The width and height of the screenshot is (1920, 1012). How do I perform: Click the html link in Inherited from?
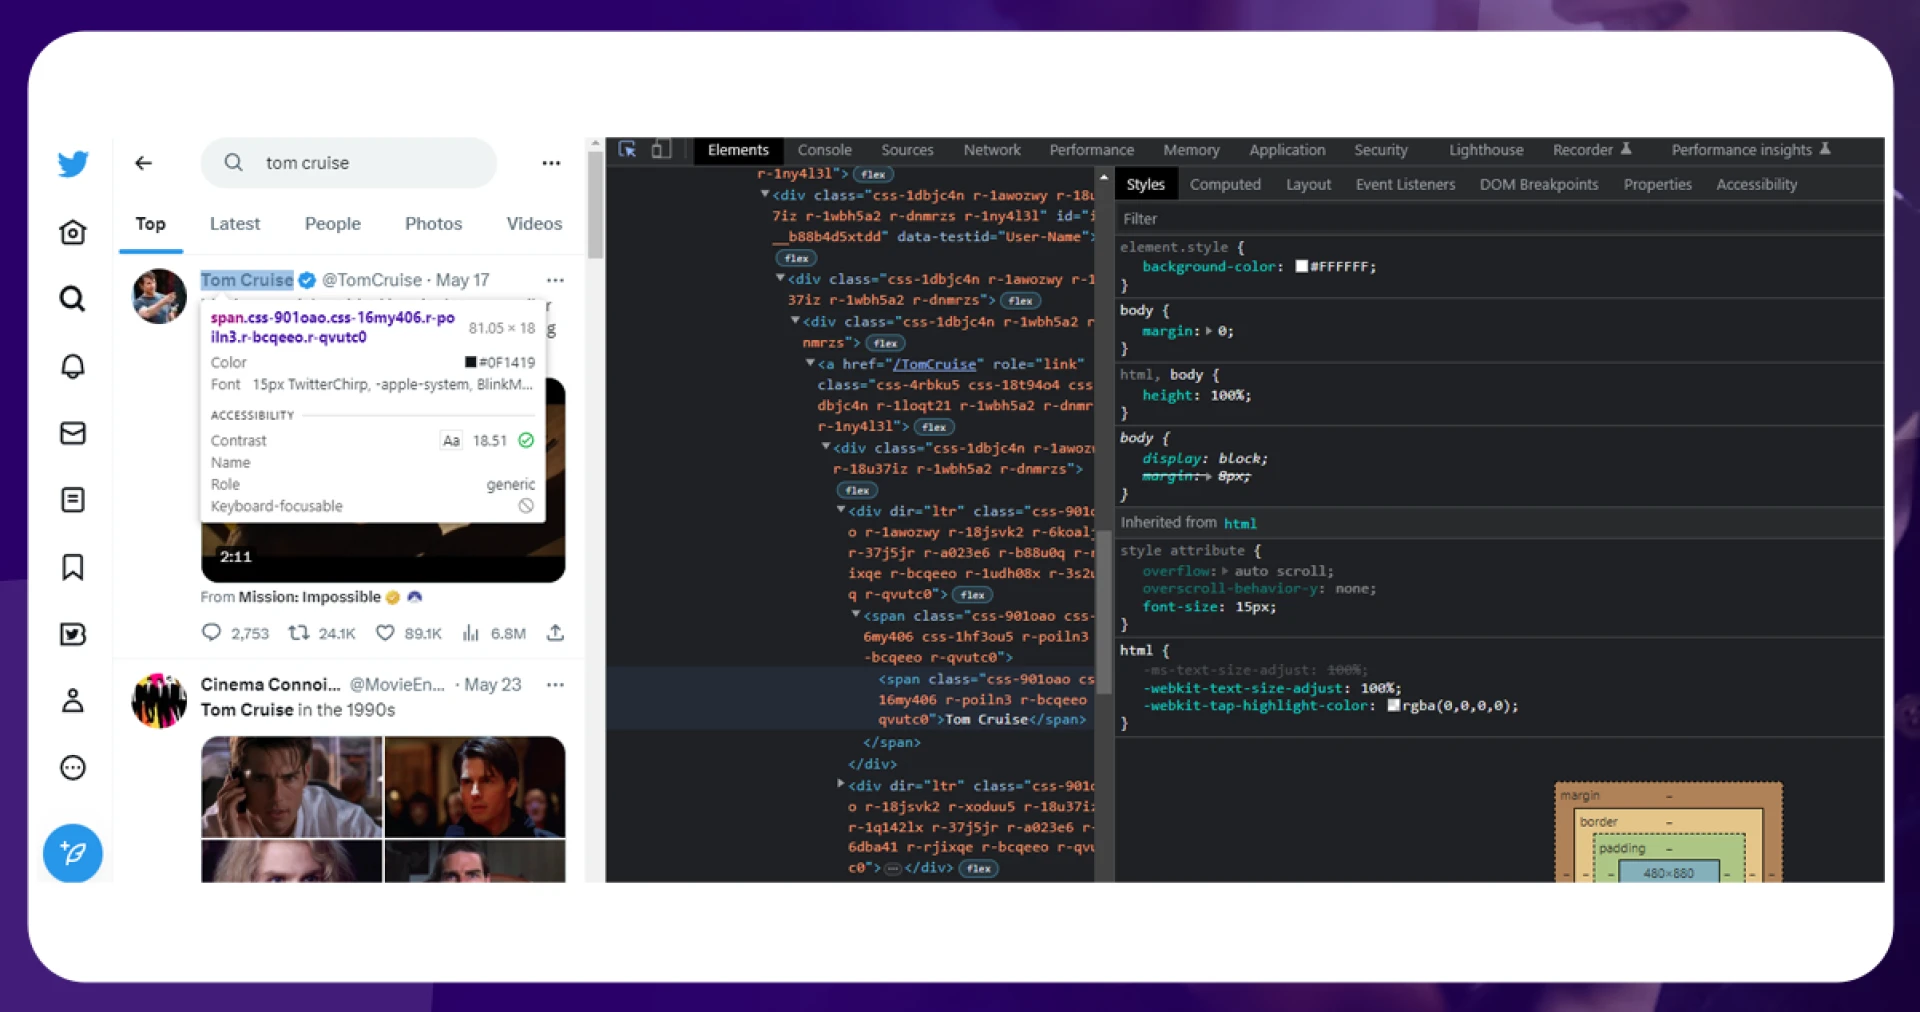pyautogui.click(x=1240, y=523)
